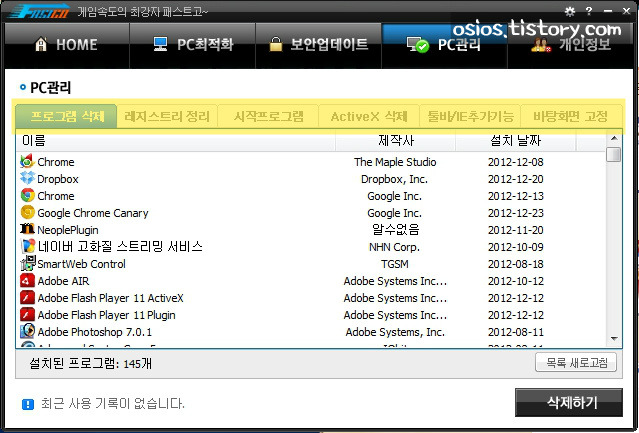Viewport: 639px width, 433px height.
Task: Click the 2012-12-08 install date
Action: click(516, 162)
